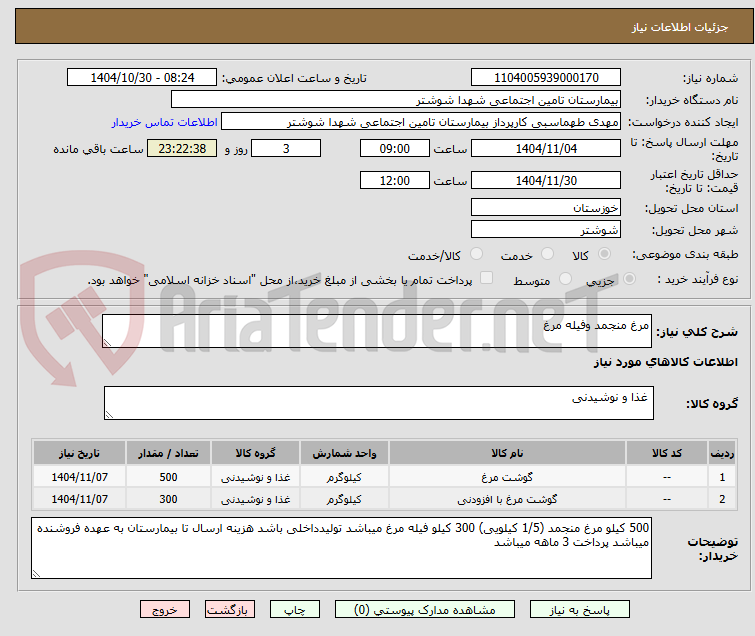The height and width of the screenshot is (636, 755).
Task: Click the ردیف column header
Action: point(722,453)
